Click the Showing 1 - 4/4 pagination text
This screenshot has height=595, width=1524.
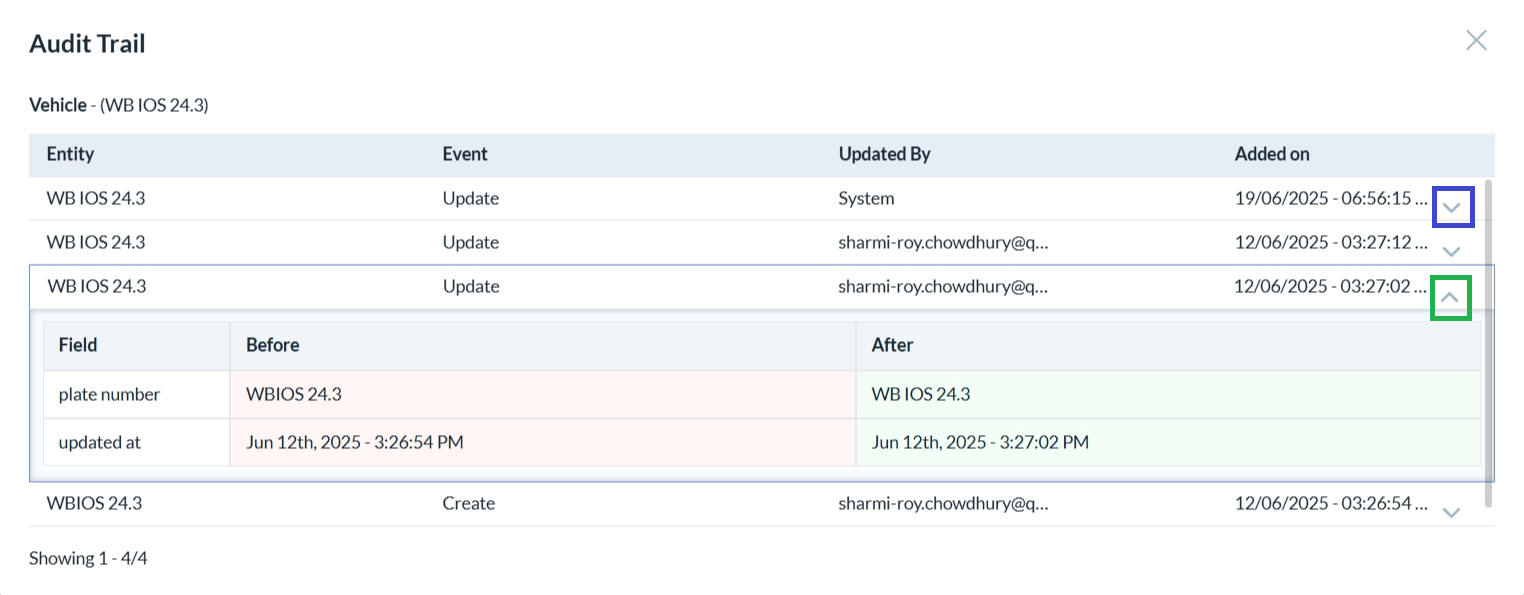pos(88,558)
